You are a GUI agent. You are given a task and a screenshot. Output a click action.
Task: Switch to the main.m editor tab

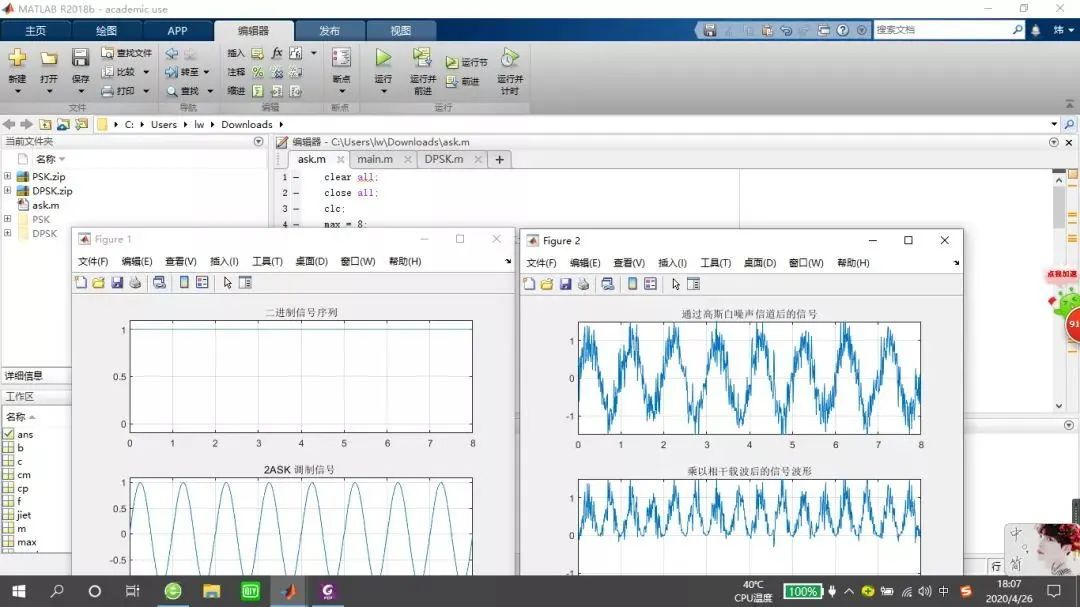pos(375,159)
